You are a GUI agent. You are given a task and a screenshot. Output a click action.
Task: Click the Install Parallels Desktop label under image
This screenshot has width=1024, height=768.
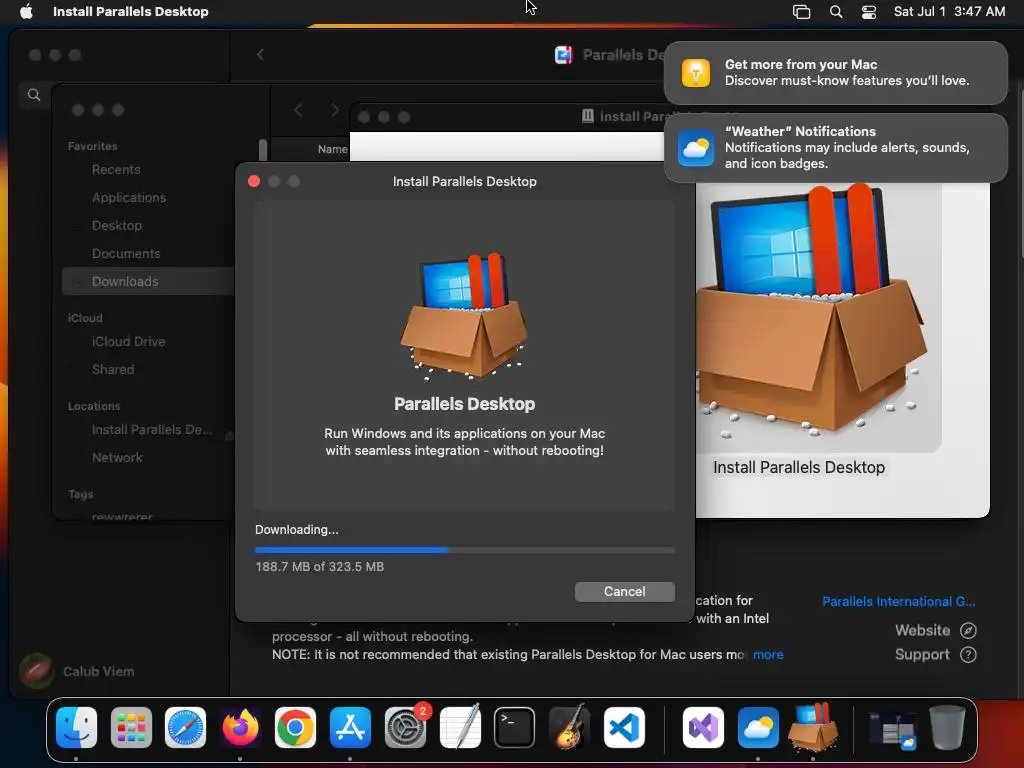click(799, 468)
